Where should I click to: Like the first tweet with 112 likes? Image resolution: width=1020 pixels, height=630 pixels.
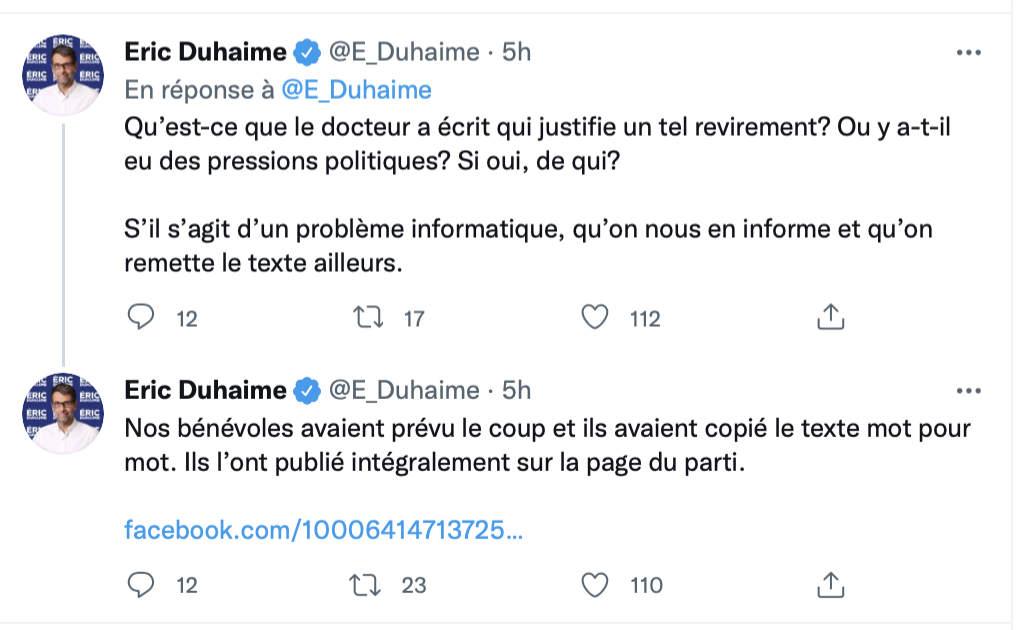(x=595, y=317)
